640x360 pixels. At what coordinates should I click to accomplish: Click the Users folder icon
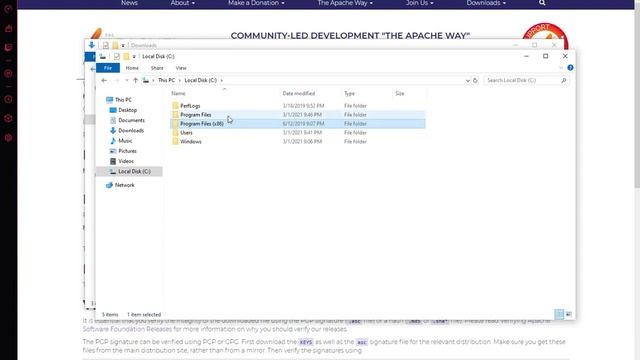point(176,133)
